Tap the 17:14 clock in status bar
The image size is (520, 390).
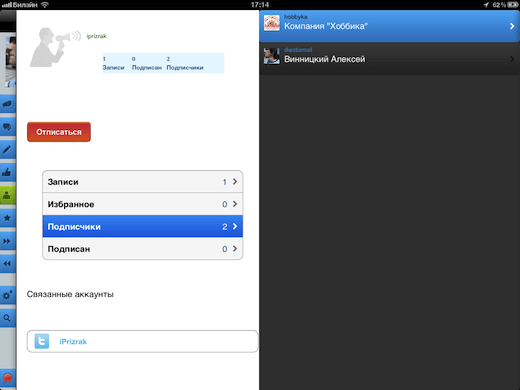(260, 5)
